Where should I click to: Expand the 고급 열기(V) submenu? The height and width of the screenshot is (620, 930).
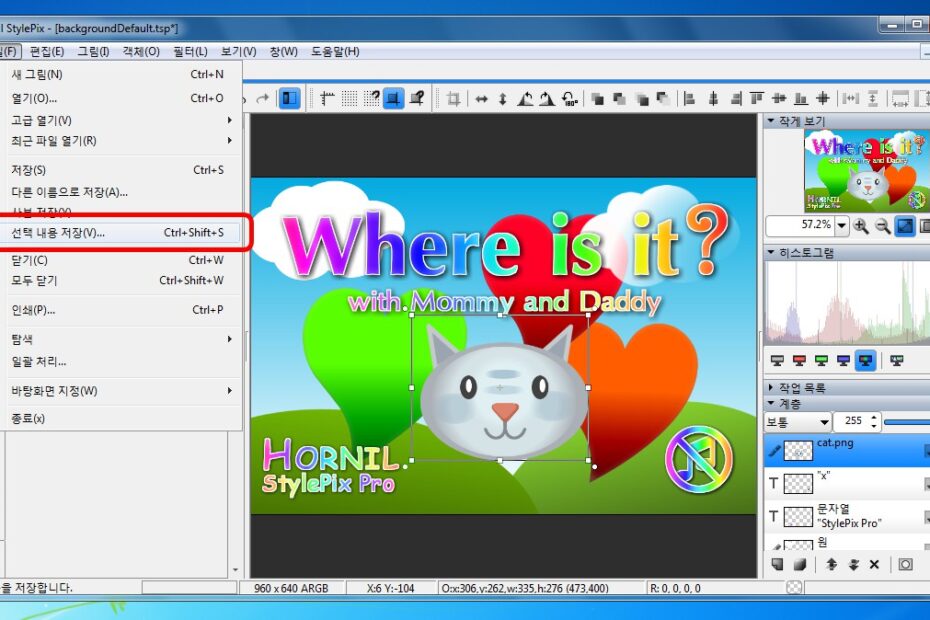pos(123,120)
